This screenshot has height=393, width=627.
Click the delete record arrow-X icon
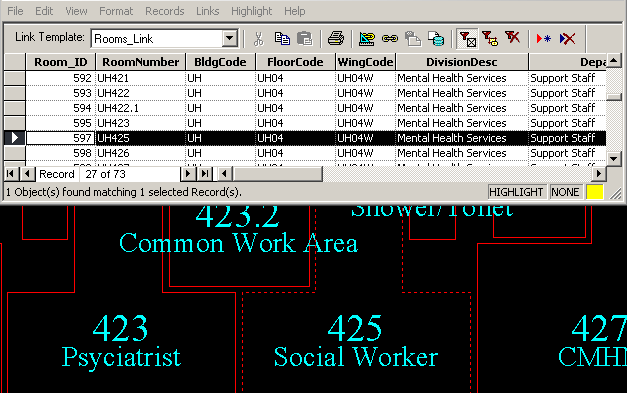point(567,39)
